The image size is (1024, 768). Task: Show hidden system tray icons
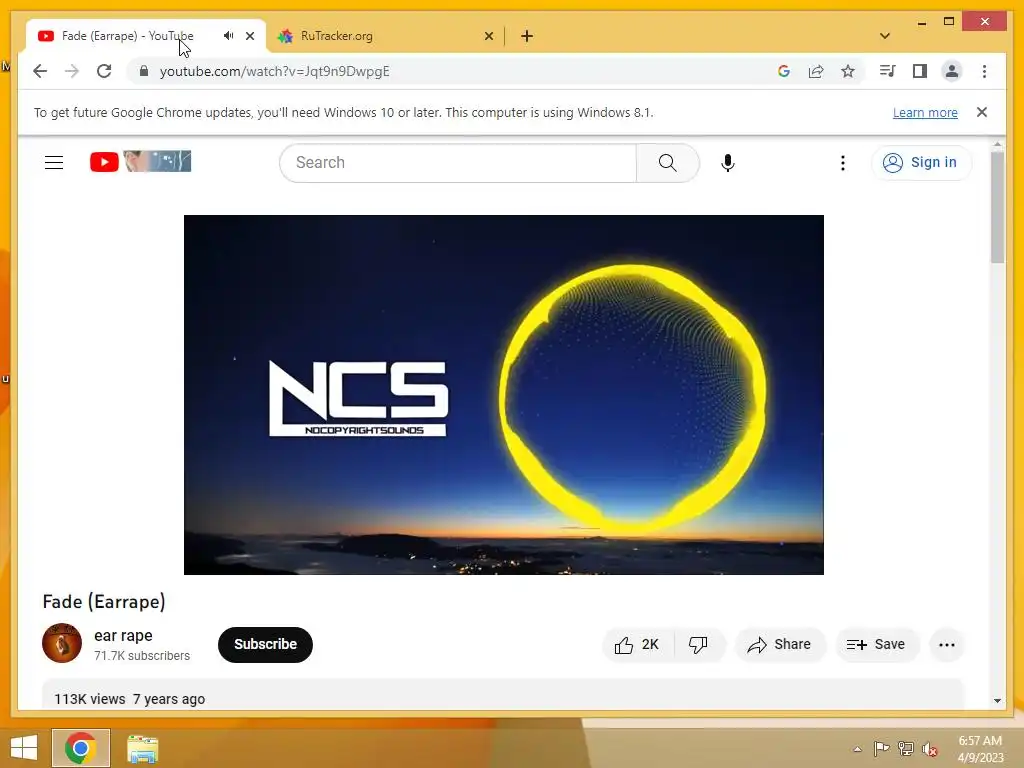pos(857,749)
